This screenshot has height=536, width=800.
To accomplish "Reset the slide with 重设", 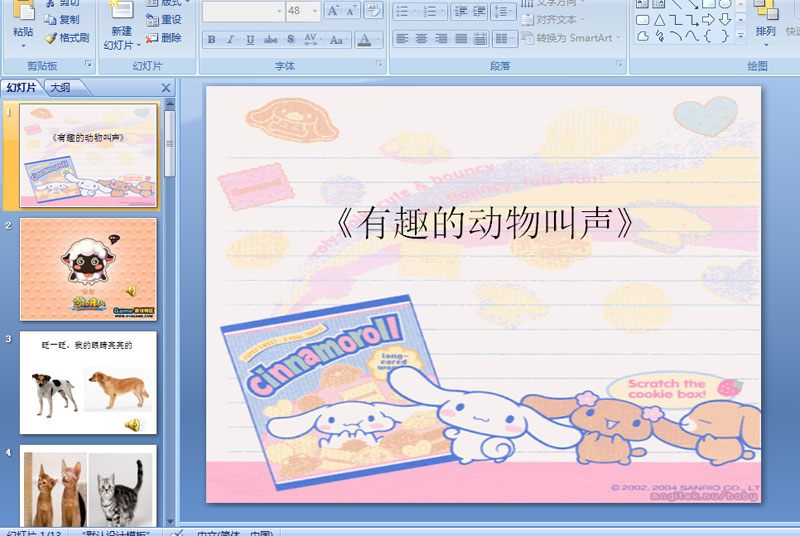I will tap(164, 19).
